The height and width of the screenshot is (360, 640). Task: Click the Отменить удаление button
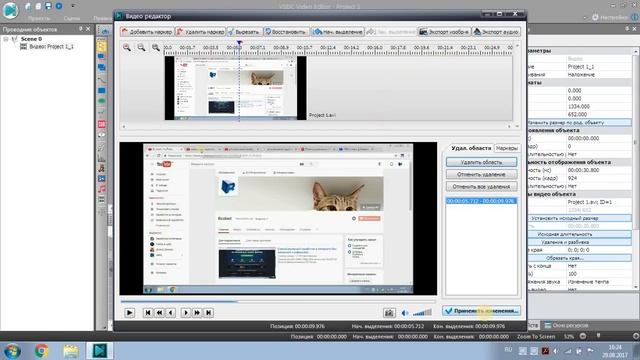click(481, 174)
